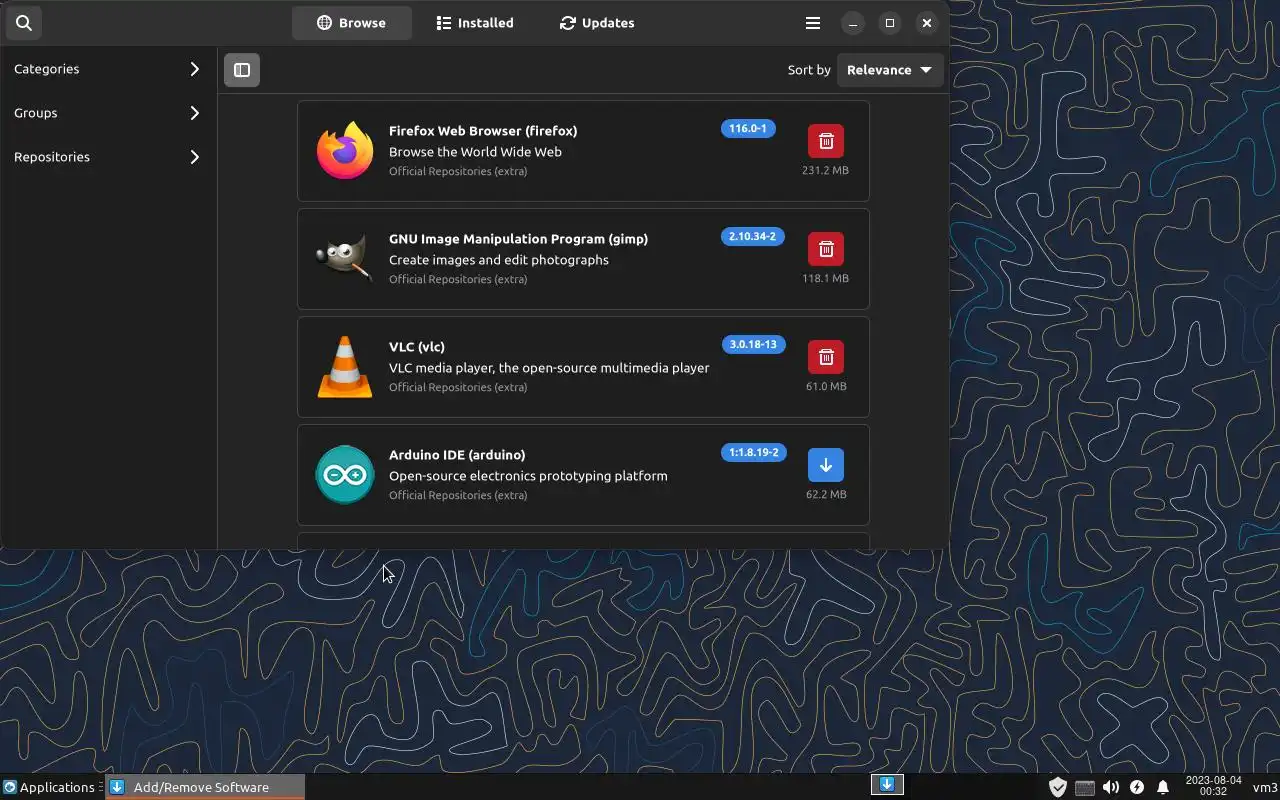The width and height of the screenshot is (1280, 800).
Task: Click 'Open-source electronics prototyping platform' text
Action: [x=528, y=476]
